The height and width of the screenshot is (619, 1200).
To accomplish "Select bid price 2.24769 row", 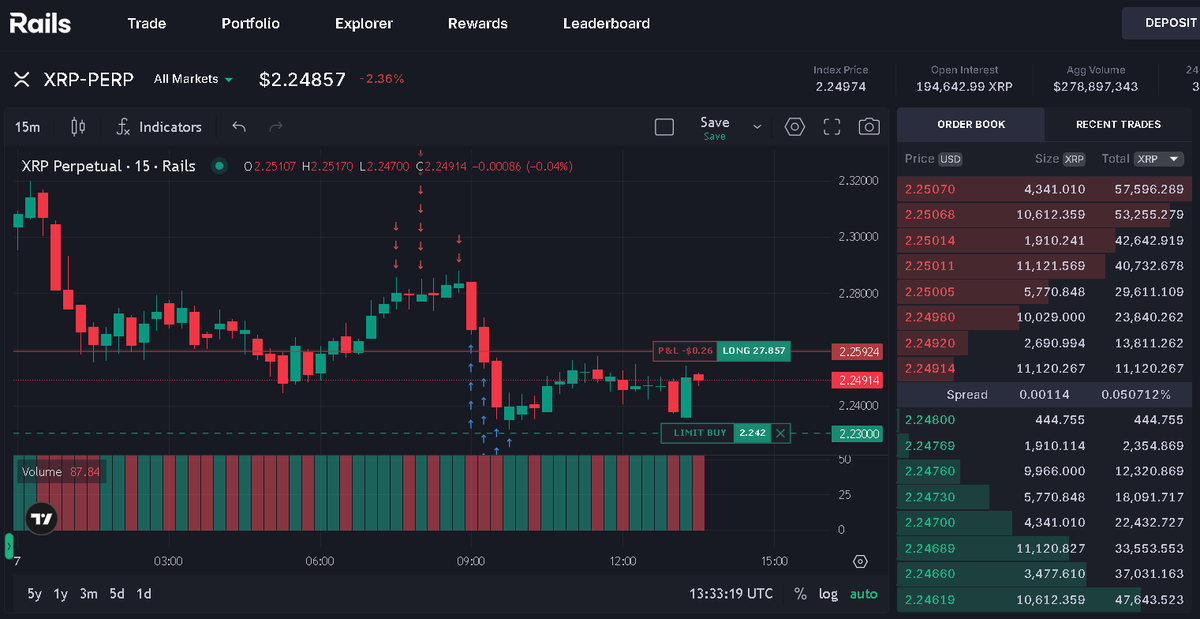I will (x=1044, y=446).
